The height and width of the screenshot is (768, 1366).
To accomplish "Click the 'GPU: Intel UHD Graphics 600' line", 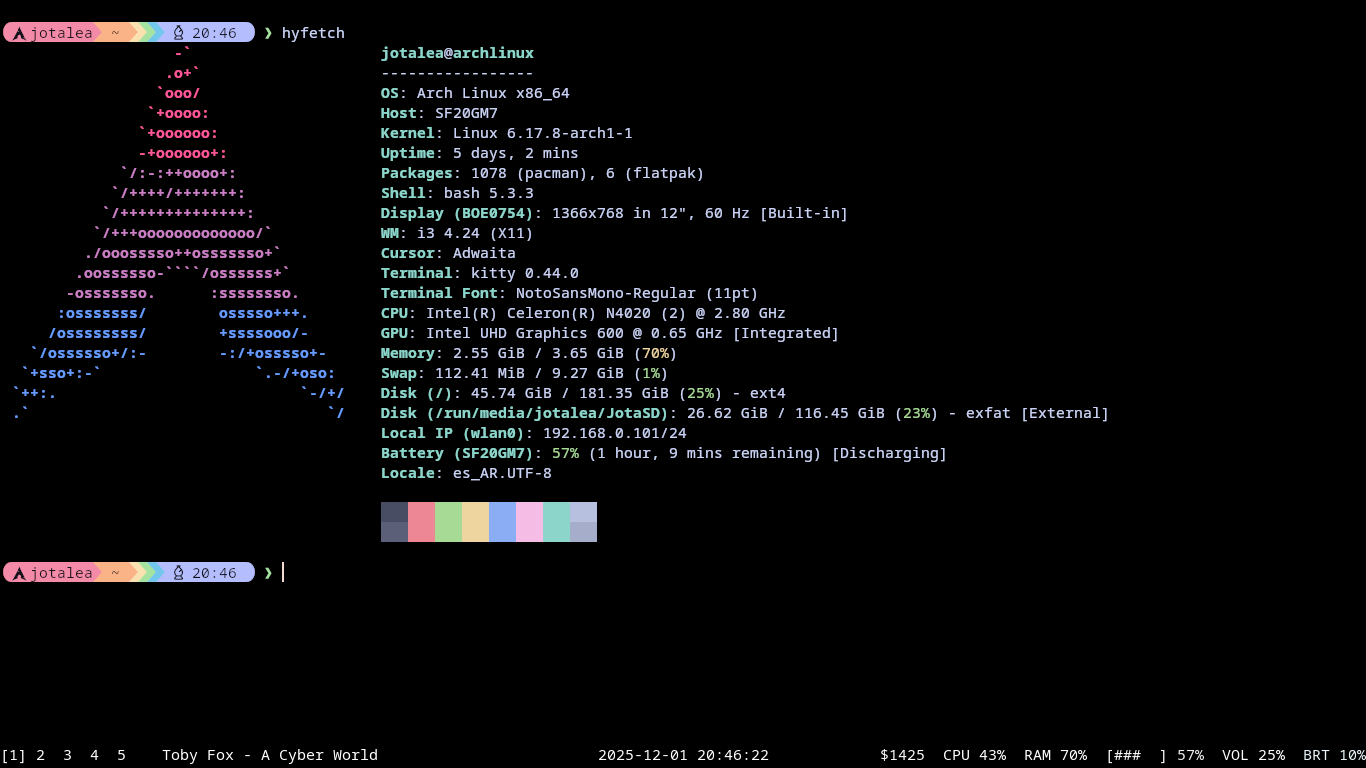I will pos(610,333).
